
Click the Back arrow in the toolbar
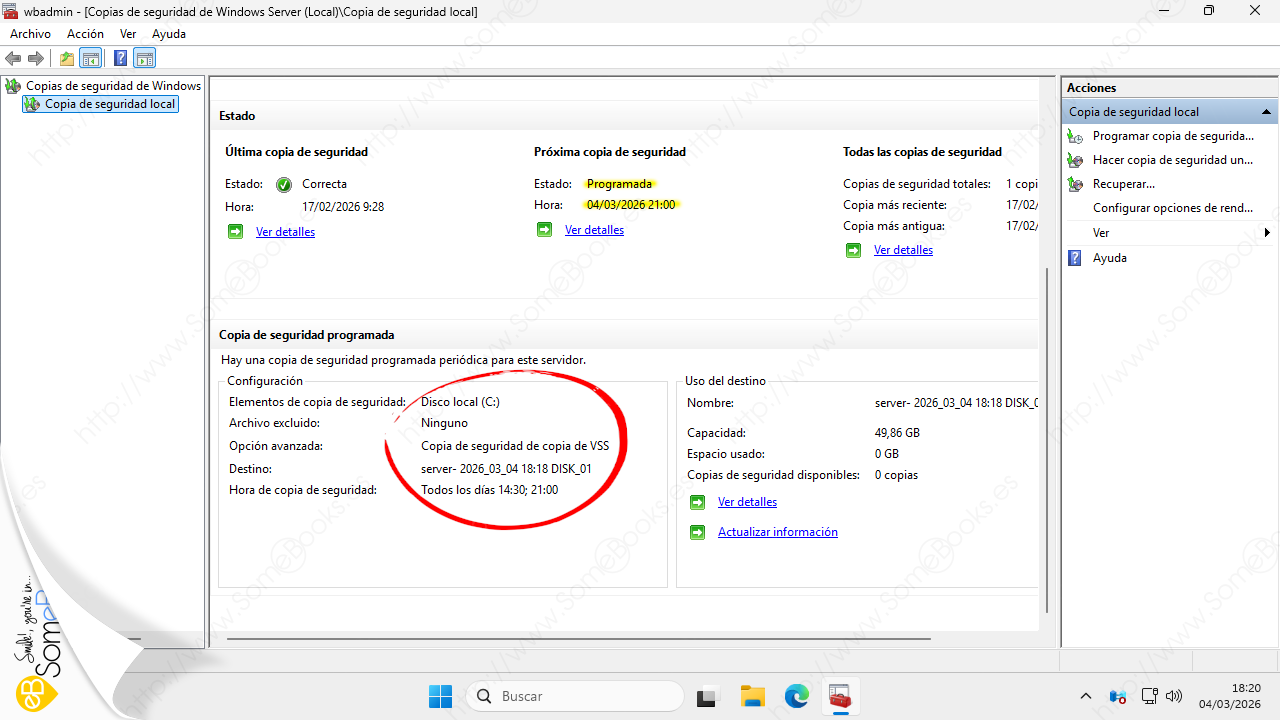pos(13,59)
